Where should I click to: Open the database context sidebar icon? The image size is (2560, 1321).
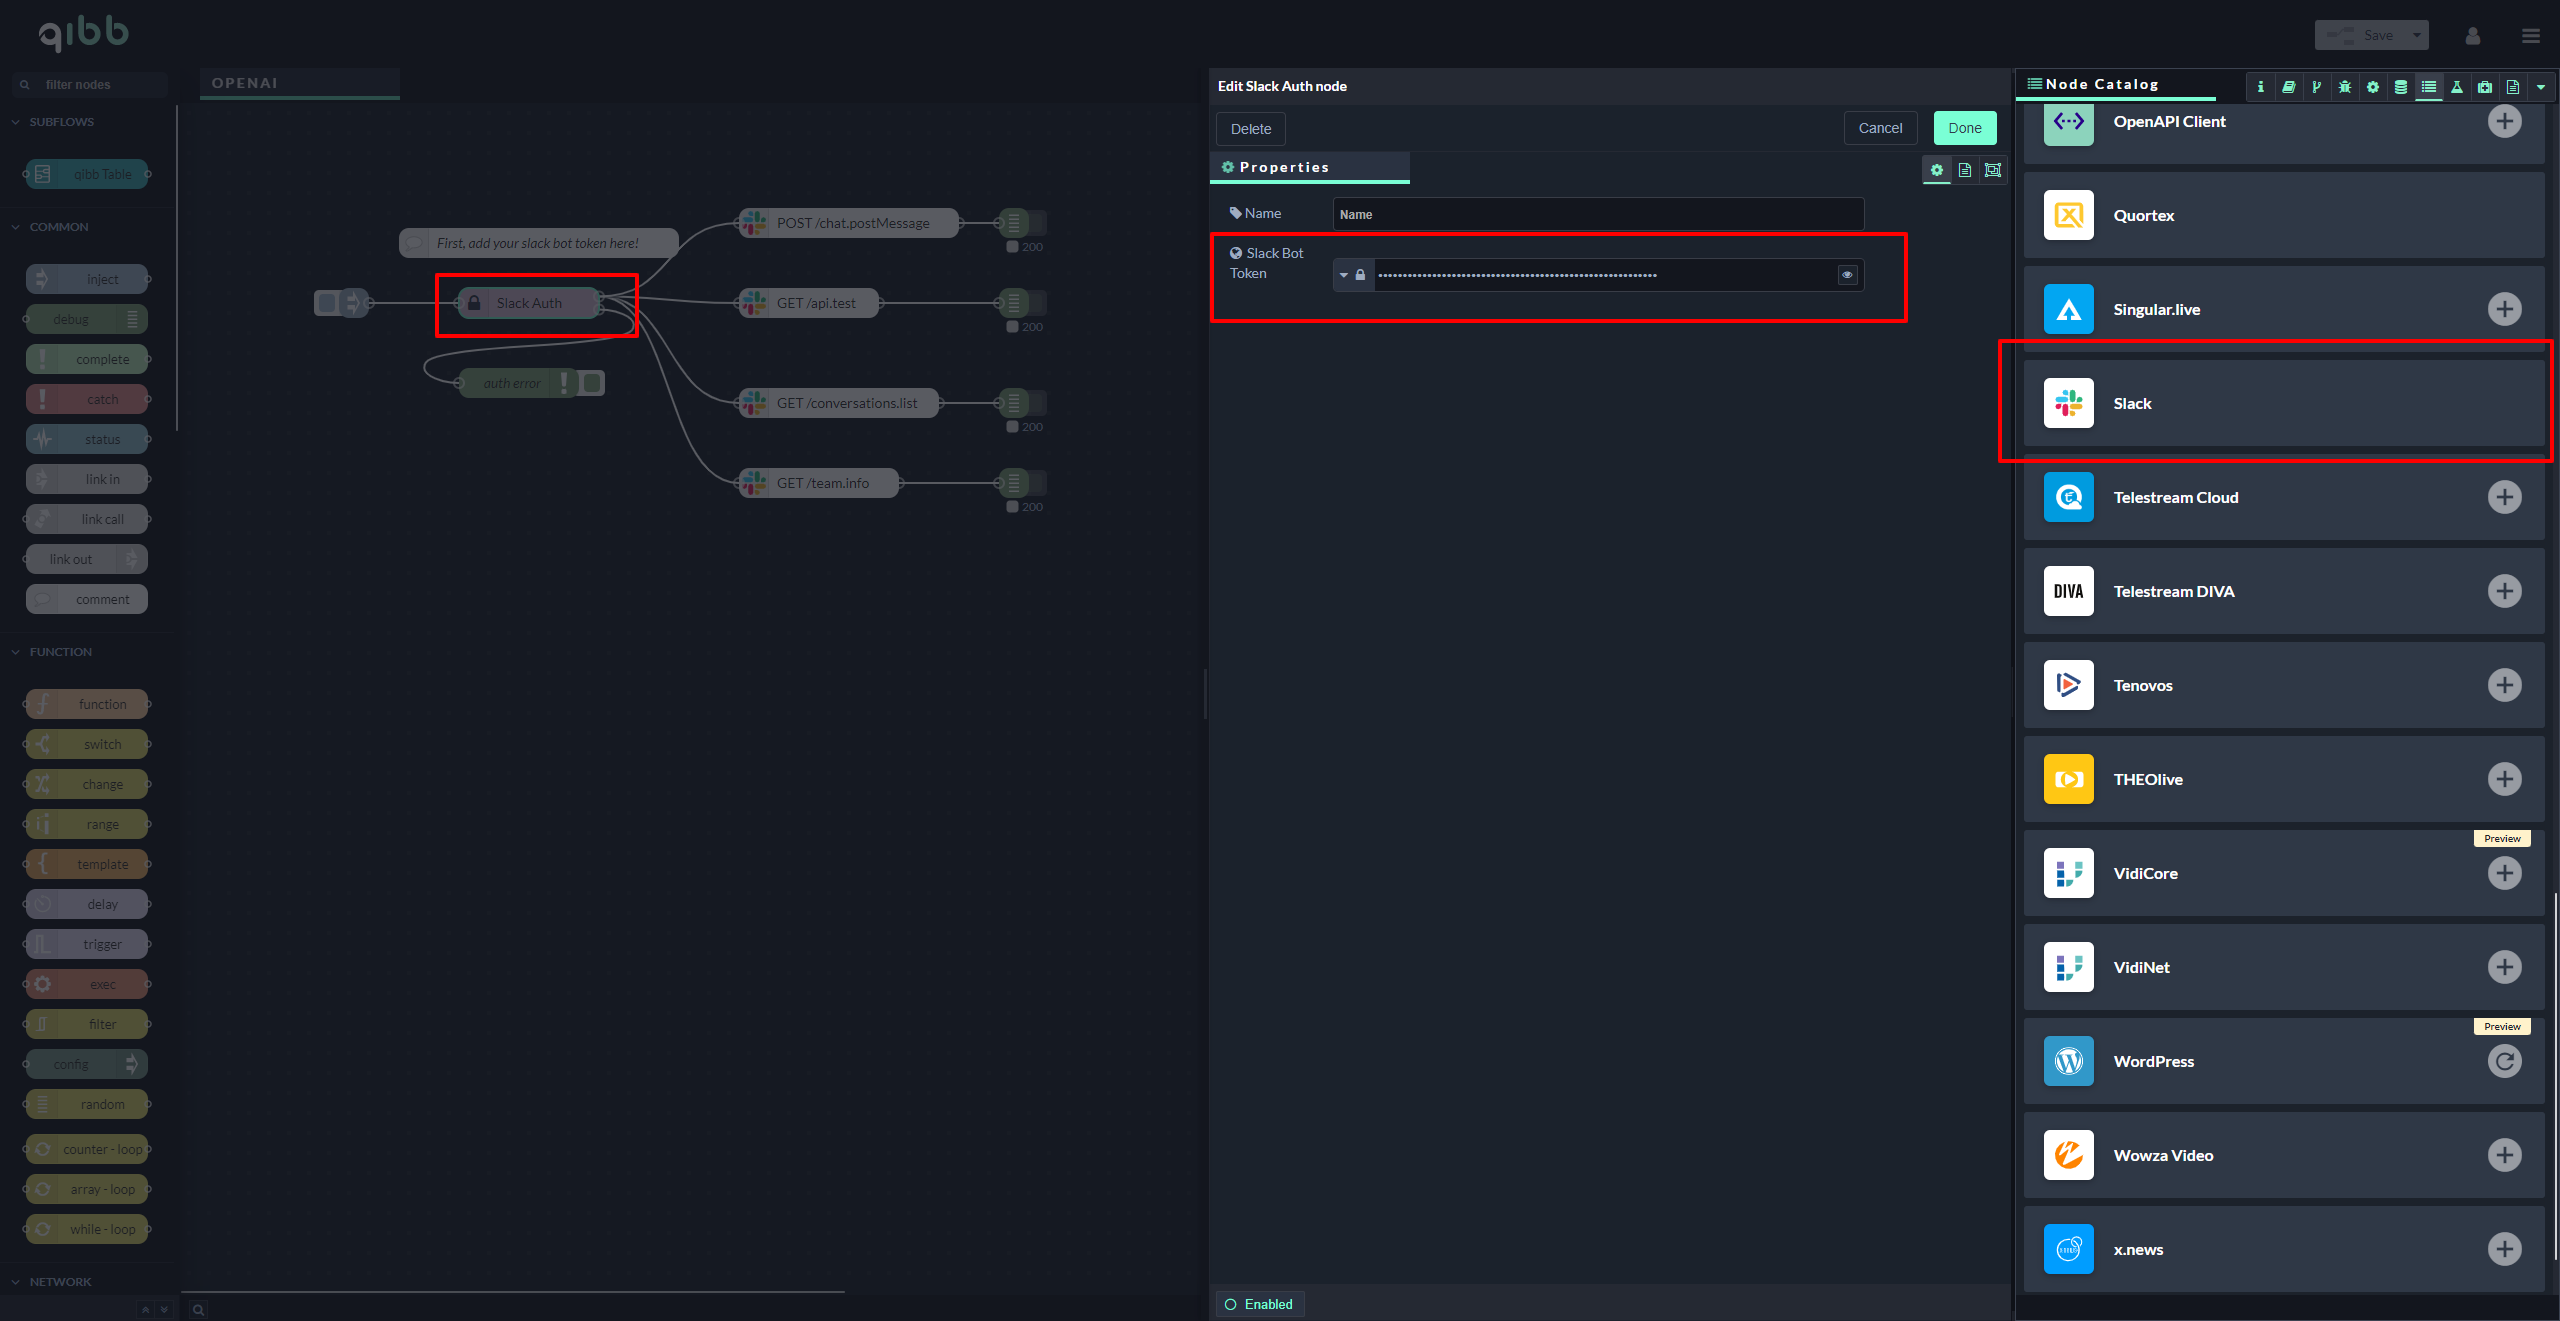pos(2400,87)
